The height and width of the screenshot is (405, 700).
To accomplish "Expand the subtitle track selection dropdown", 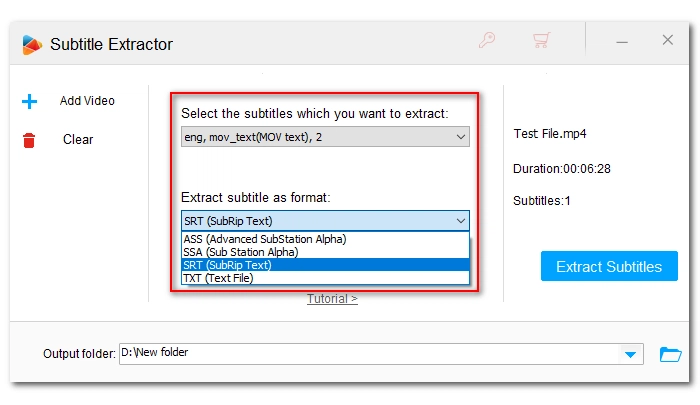I will click(x=325, y=137).
